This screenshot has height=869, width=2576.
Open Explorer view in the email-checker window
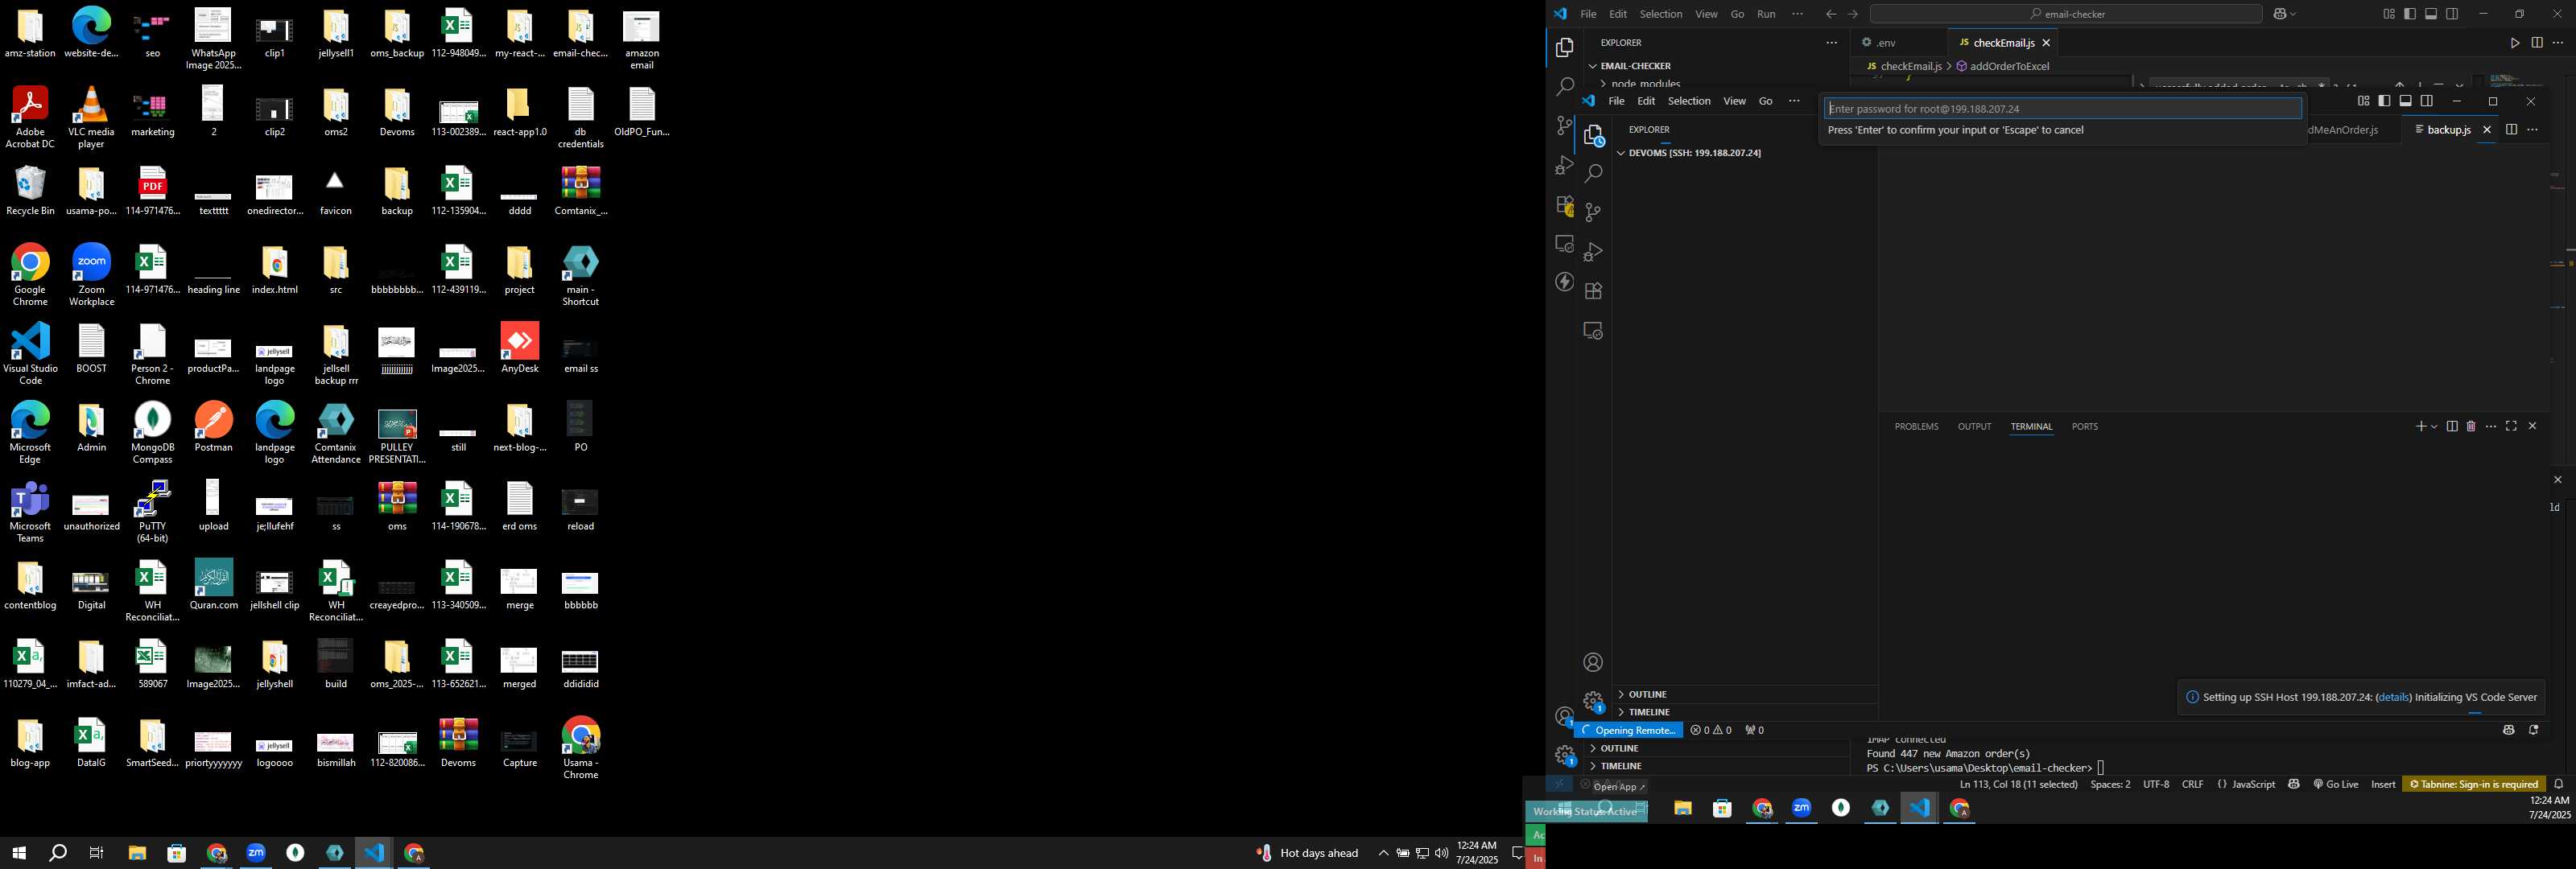(x=1564, y=48)
